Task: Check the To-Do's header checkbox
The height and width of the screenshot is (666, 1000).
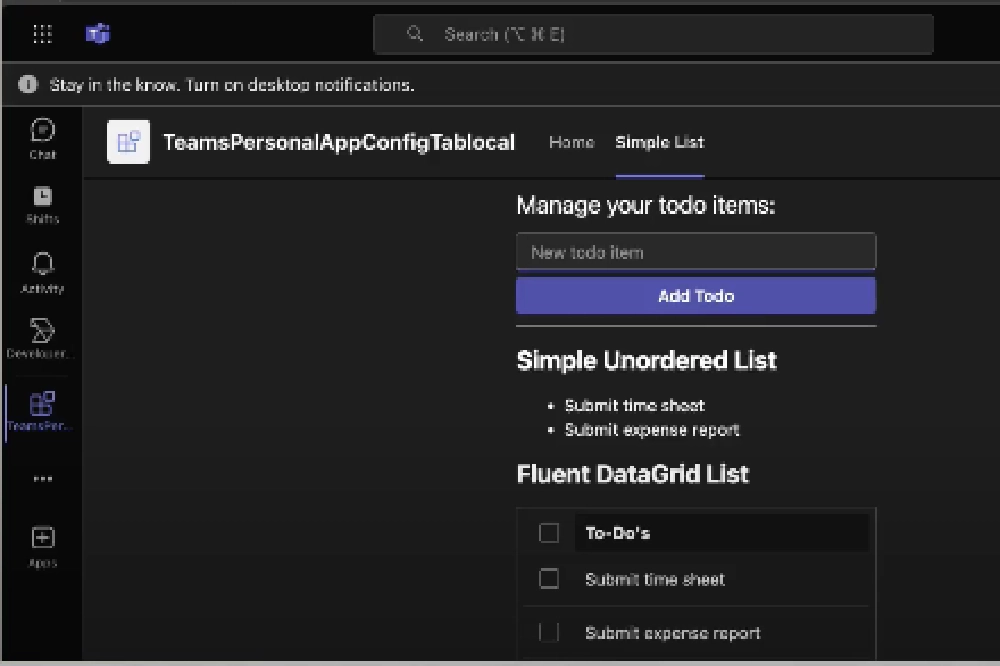Action: pos(548,534)
